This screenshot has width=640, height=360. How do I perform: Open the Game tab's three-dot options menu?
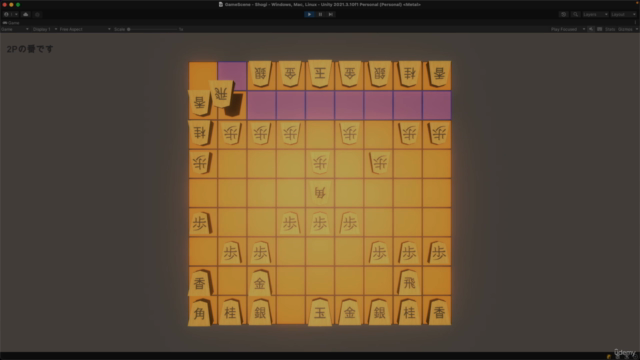[x=635, y=23]
